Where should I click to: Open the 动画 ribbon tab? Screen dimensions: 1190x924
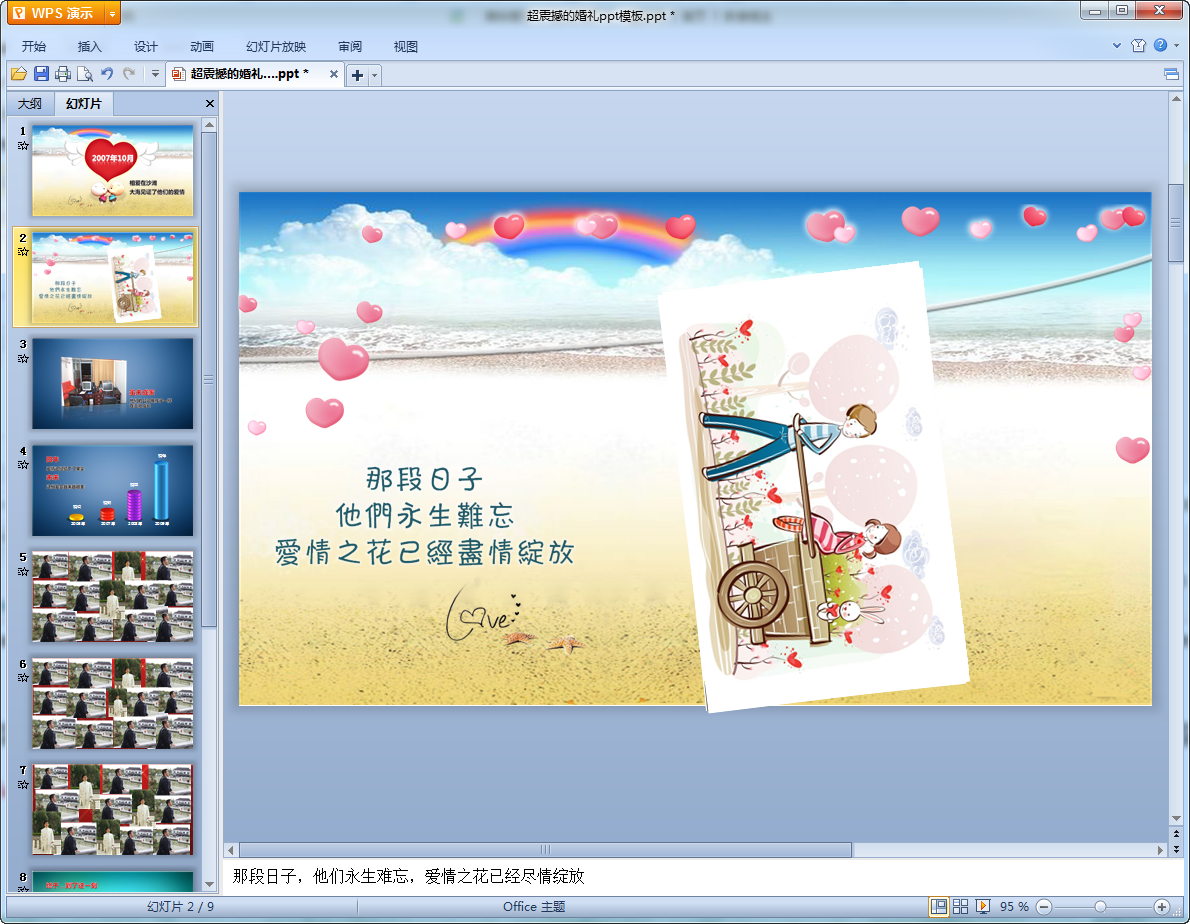[202, 46]
